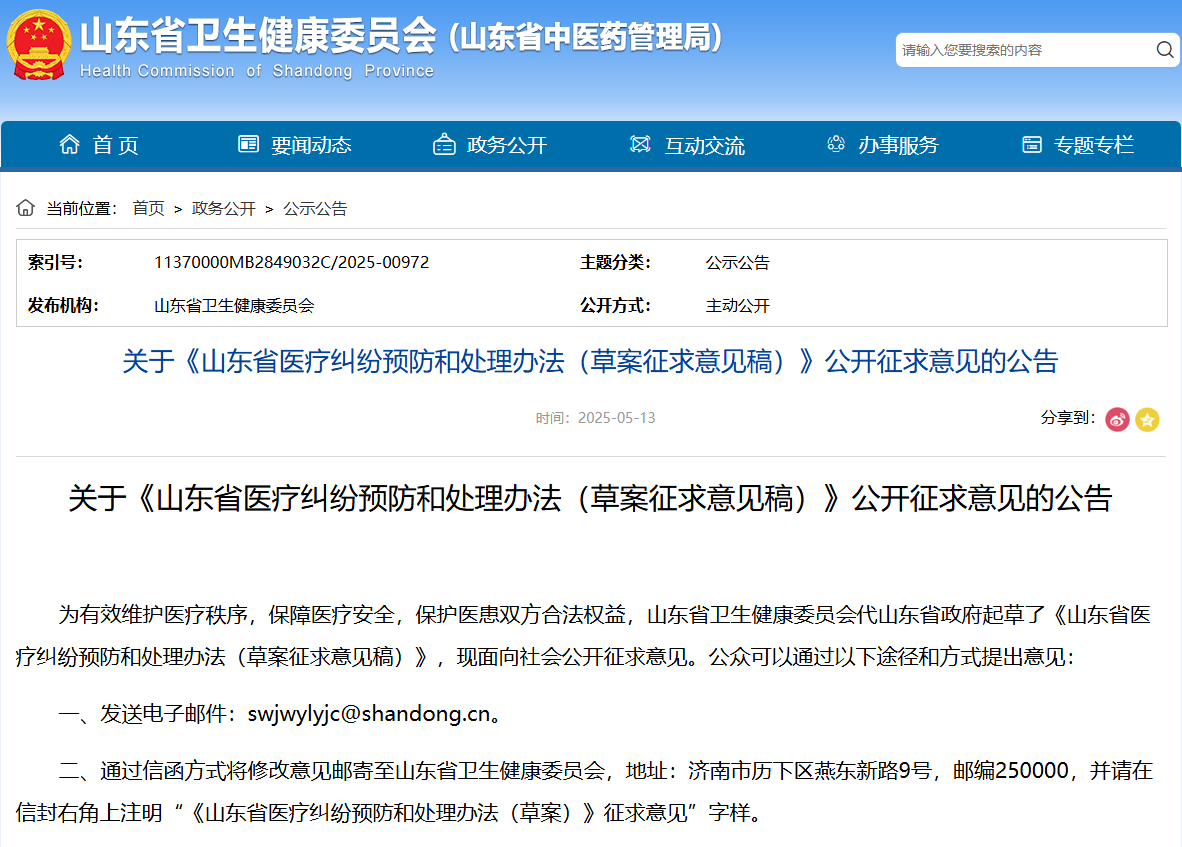Viewport: 1182px width, 847px height.
Task: Click the national emblem logo
Action: point(38,45)
